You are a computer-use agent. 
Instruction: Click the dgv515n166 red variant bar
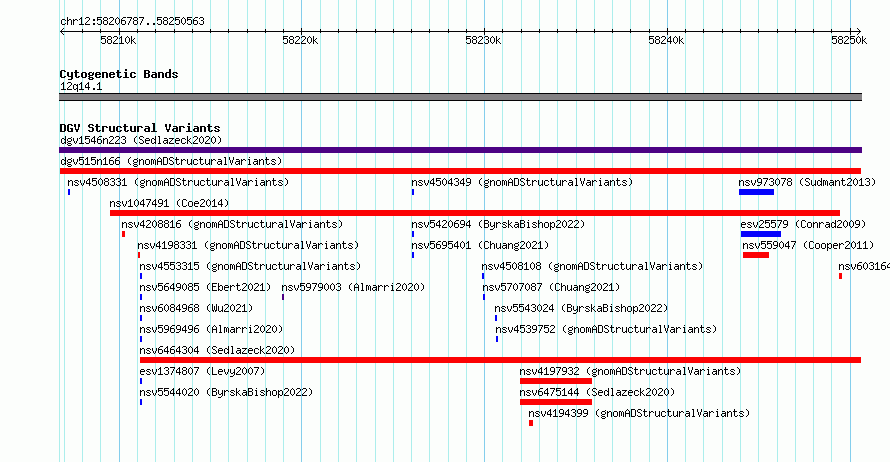(x=460, y=171)
